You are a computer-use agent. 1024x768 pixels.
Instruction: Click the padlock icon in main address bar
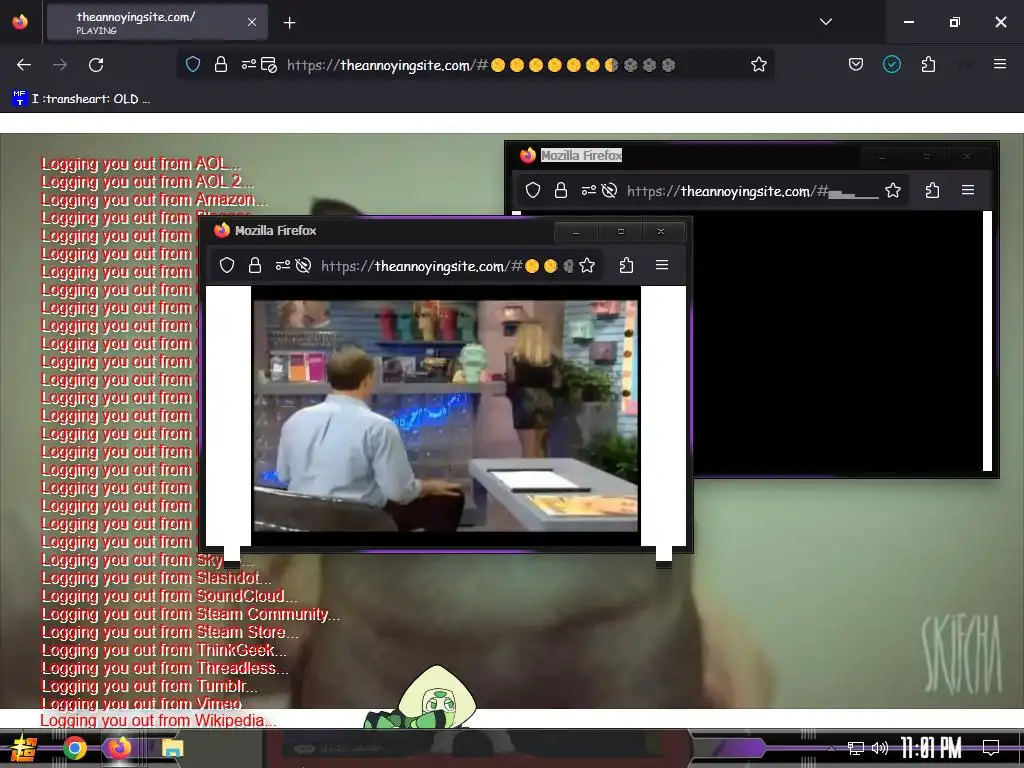tap(221, 64)
